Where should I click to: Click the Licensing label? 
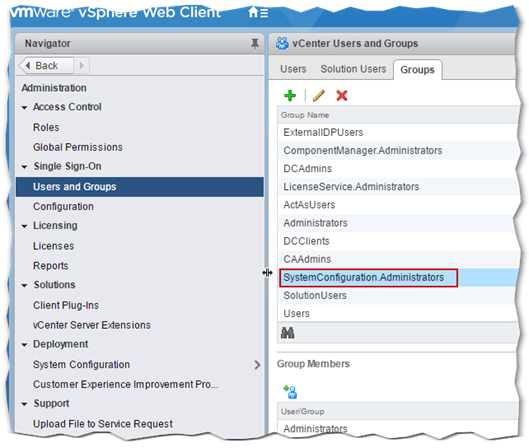(55, 226)
